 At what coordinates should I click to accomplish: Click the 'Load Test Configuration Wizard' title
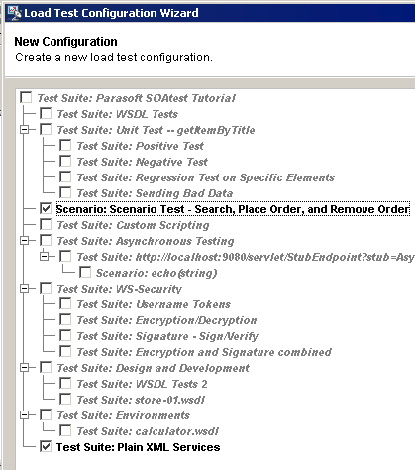pos(111,13)
